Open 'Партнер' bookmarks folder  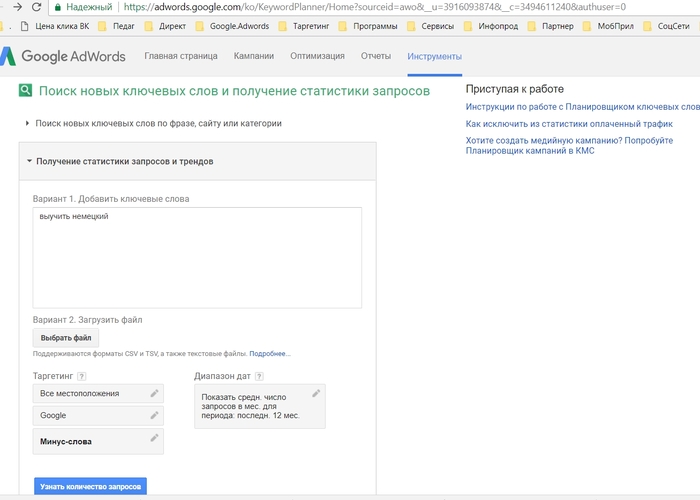(551, 26)
